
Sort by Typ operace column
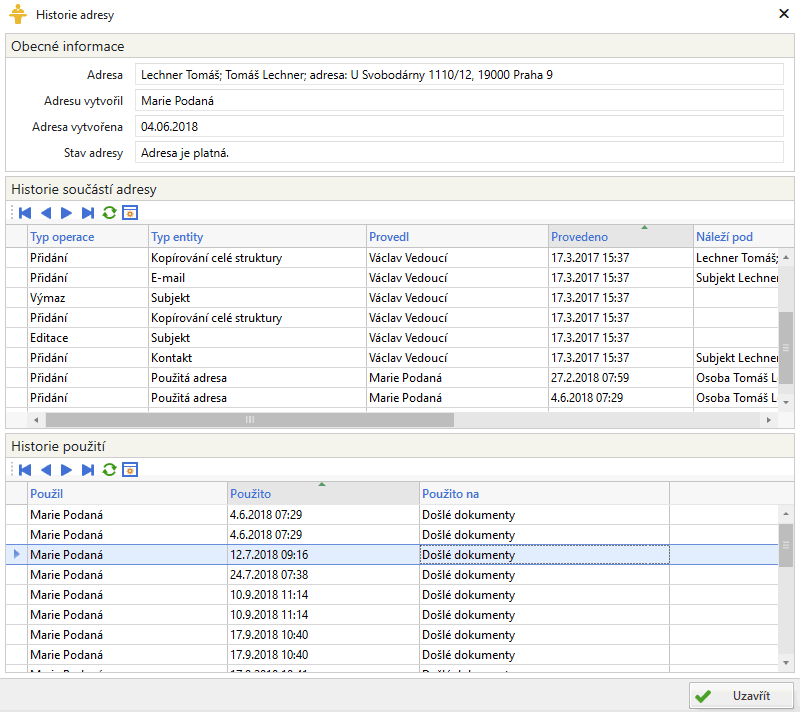tap(87, 237)
